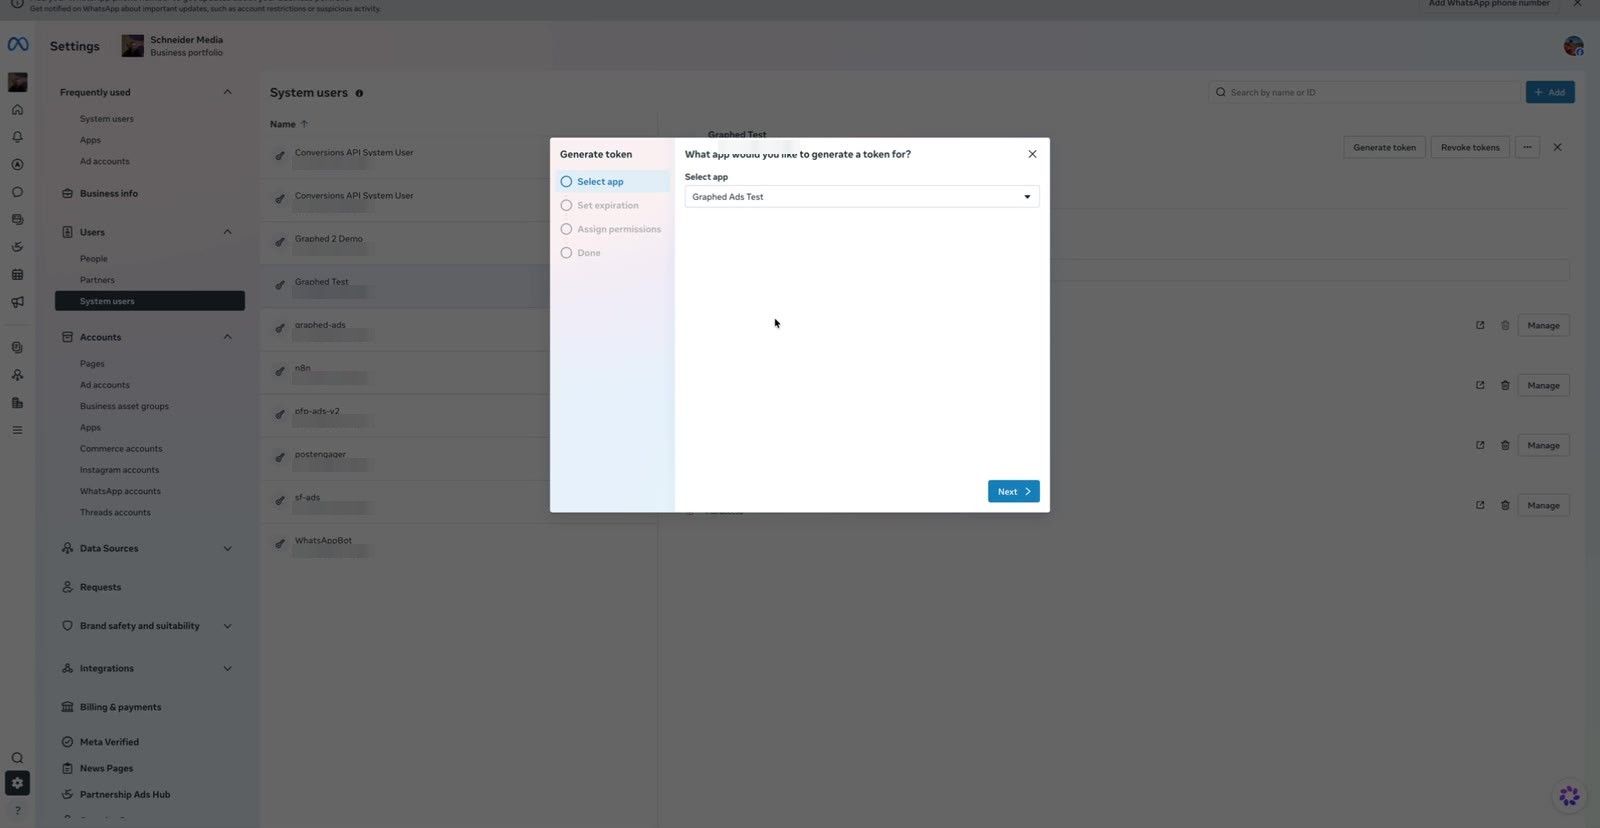Screen dimensions: 1600x828
Task: Open Business asset groups
Action: pyautogui.click(x=124, y=406)
